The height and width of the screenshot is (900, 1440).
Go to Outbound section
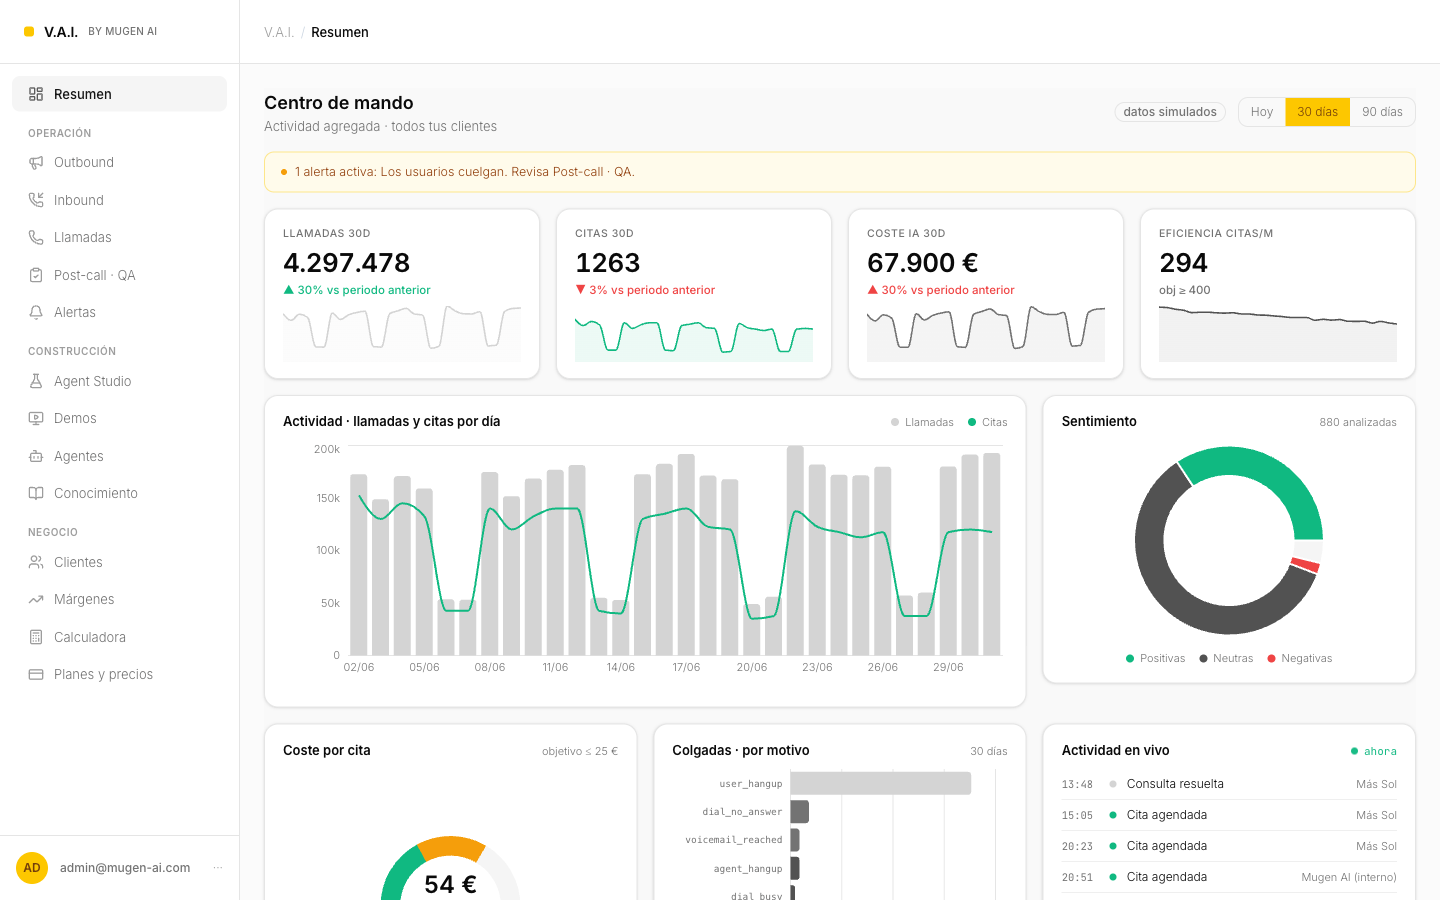tap(119, 162)
